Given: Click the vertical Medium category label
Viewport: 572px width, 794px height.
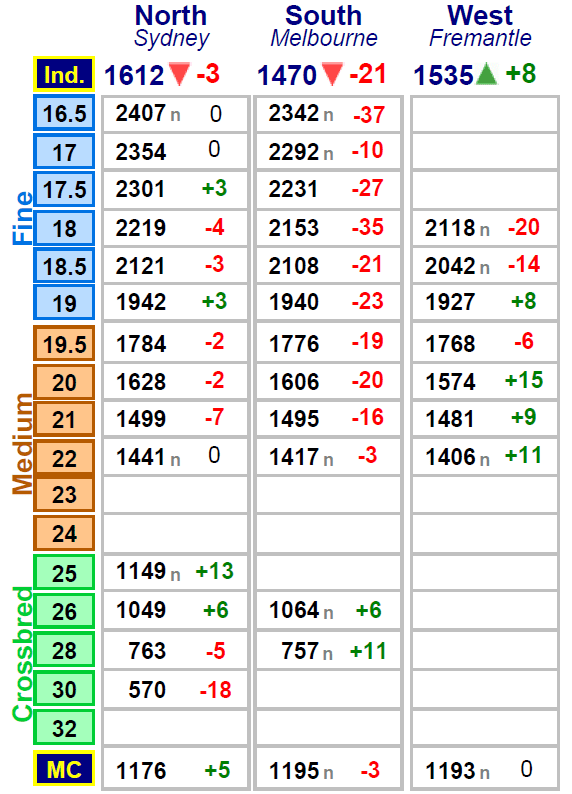Looking at the screenshot, I should 22,444.
